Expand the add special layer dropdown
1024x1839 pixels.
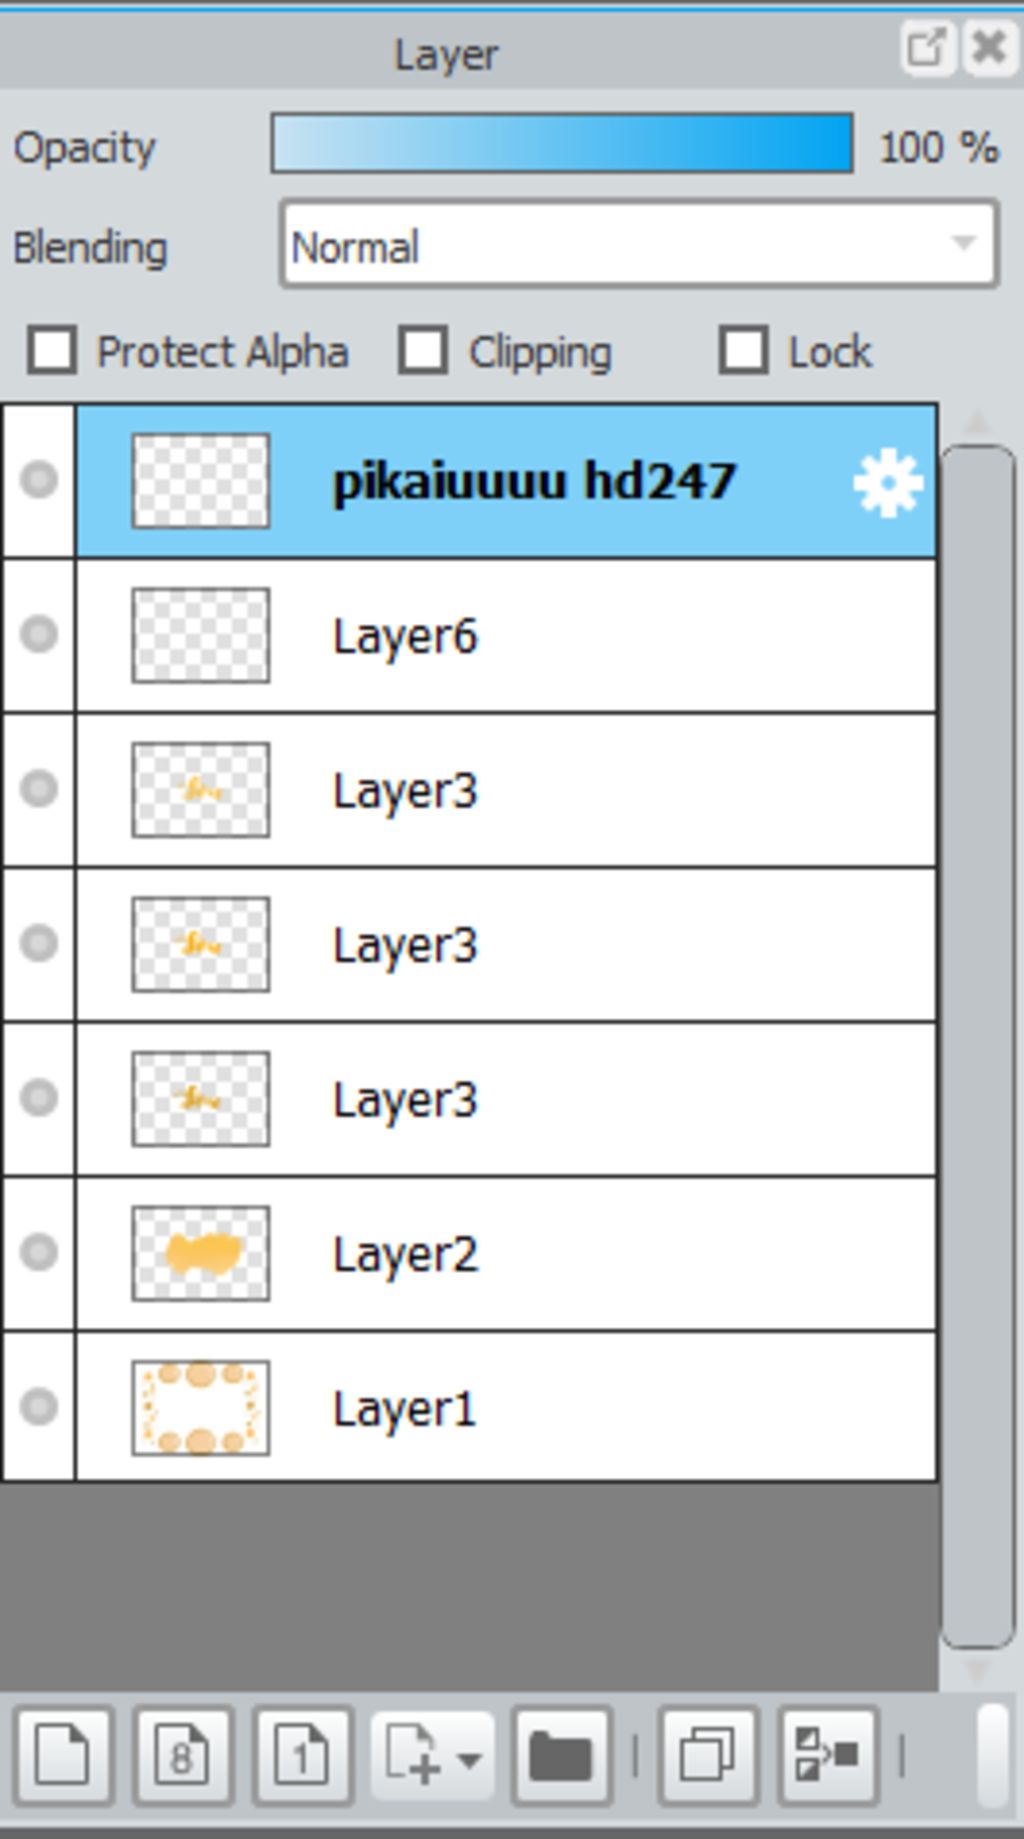coord(432,1756)
